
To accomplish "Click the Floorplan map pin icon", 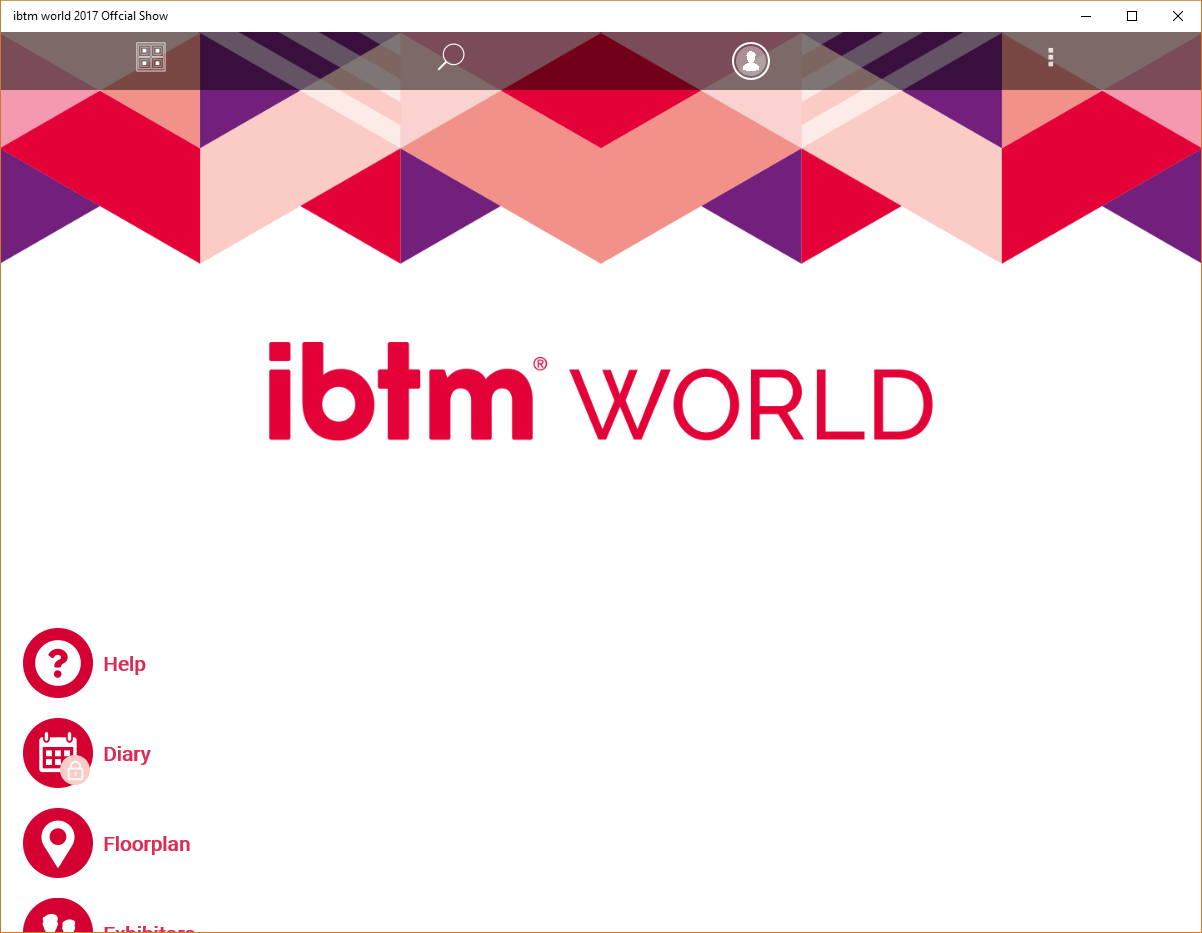I will (58, 843).
